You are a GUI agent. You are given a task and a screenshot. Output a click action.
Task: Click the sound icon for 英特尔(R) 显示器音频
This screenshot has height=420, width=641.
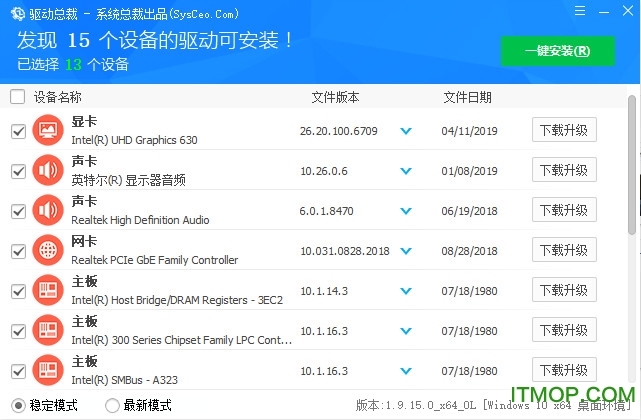(x=48, y=170)
